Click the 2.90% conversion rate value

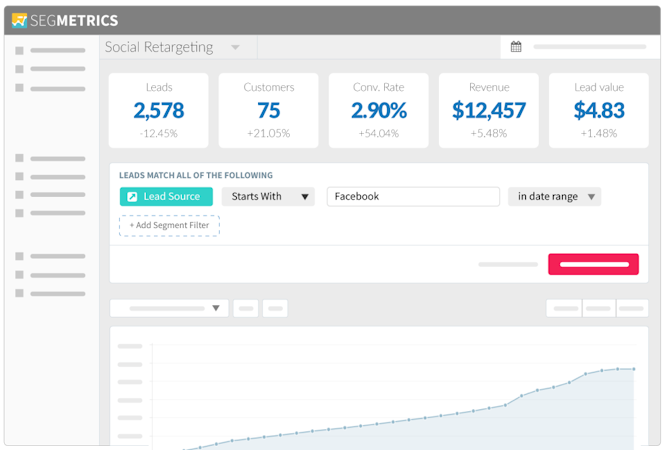pyautogui.click(x=378, y=110)
